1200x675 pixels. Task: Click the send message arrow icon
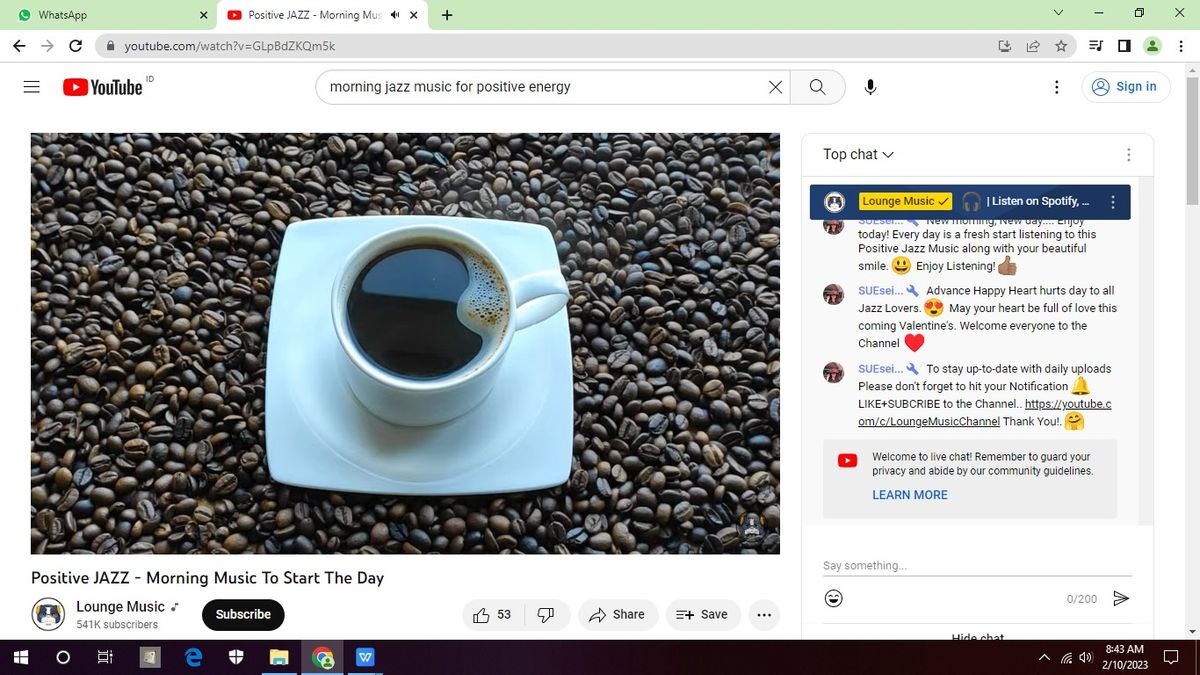pyautogui.click(x=1121, y=598)
